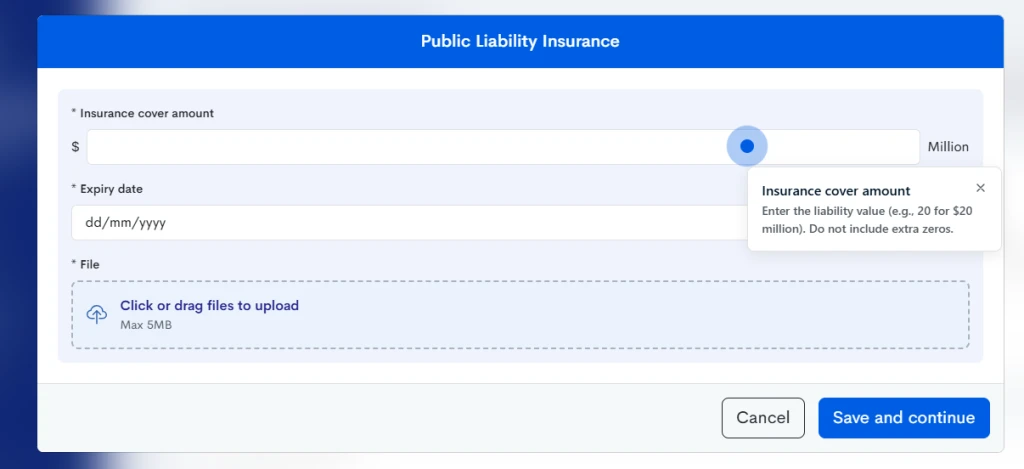This screenshot has height=469, width=1024.
Task: Click the Million suffix label
Action: tap(948, 147)
